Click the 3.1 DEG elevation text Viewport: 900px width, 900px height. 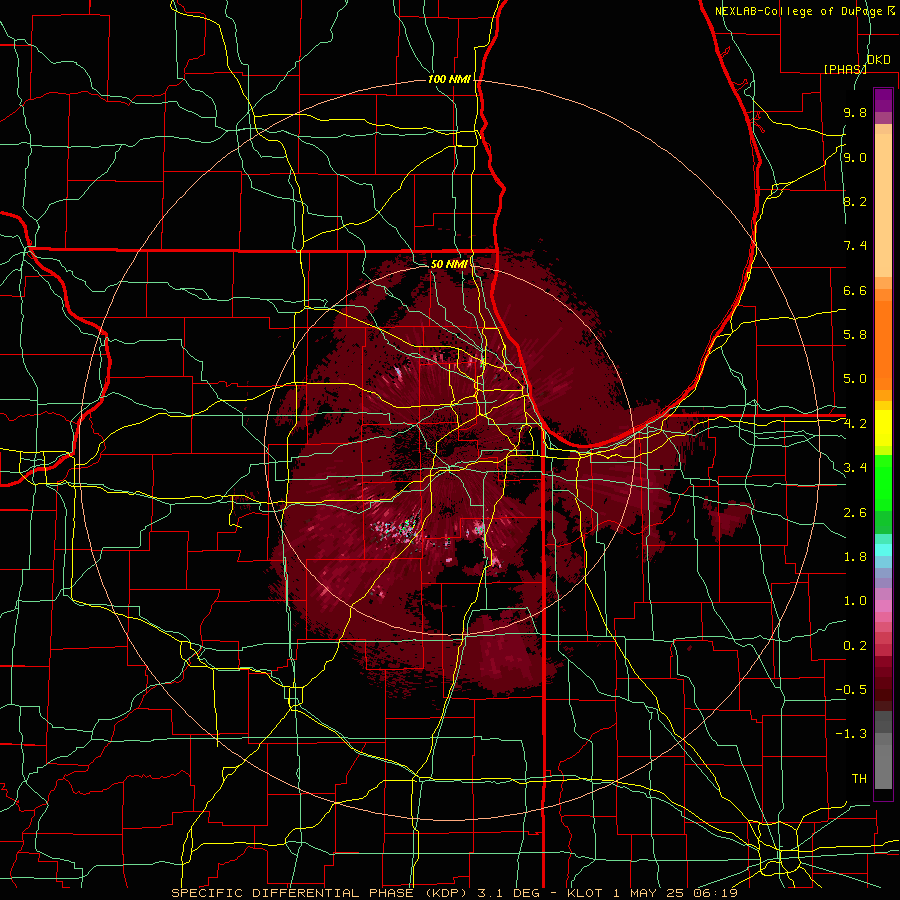coord(507,893)
